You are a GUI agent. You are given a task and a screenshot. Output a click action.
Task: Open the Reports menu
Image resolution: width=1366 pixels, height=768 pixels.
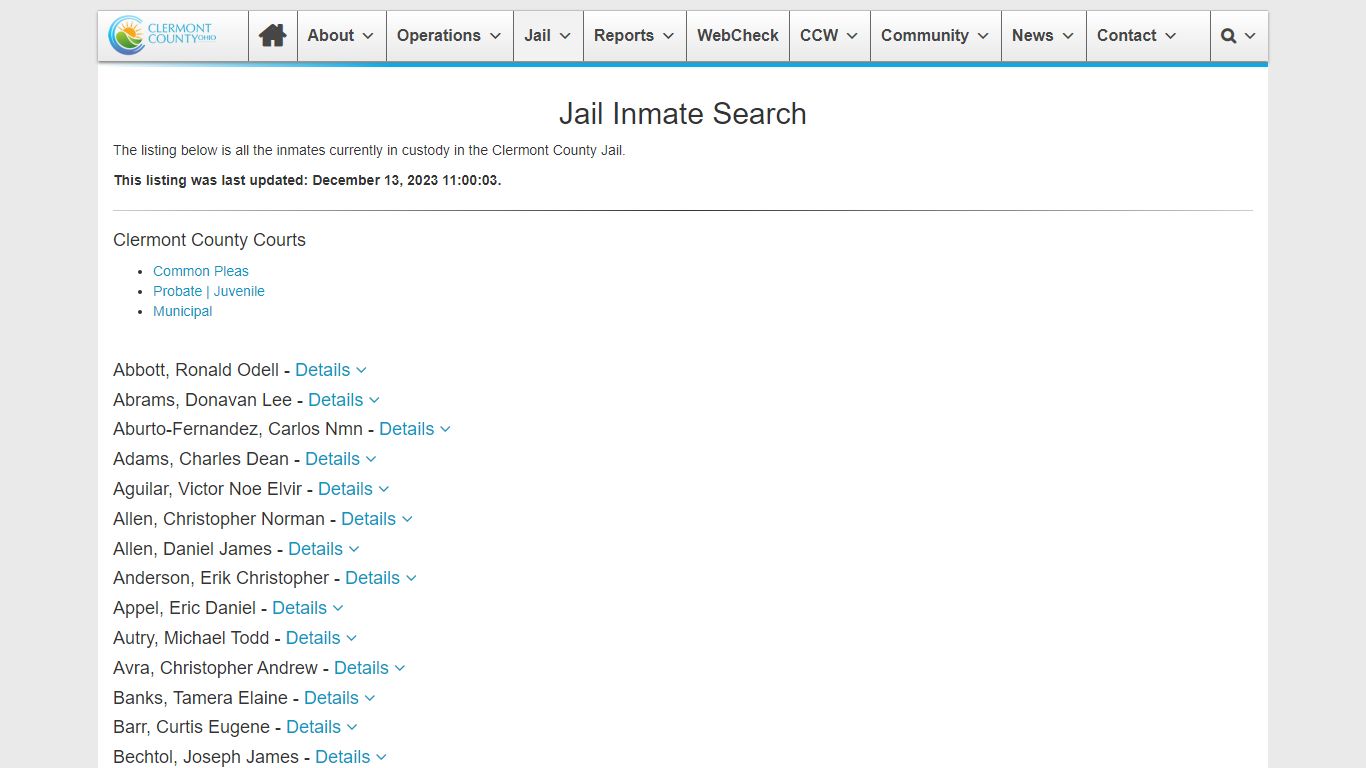[634, 36]
